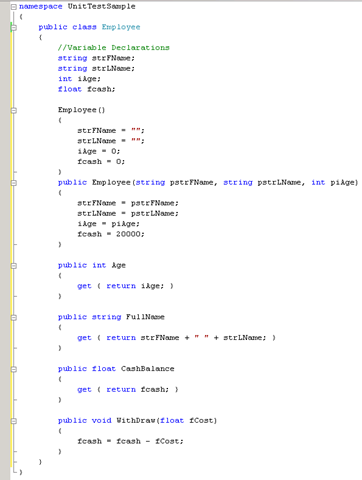Place cursor at string strFName declaration

(96, 58)
